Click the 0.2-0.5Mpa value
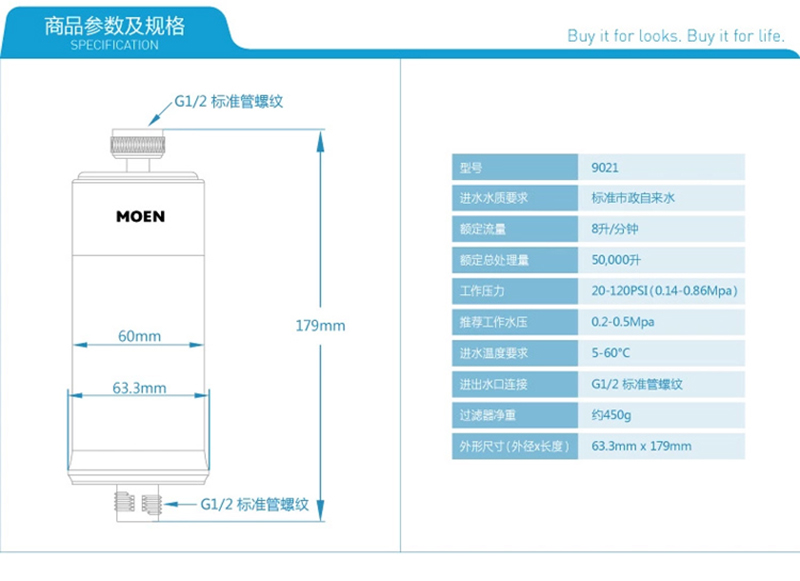This screenshot has height=581, width=800. click(622, 322)
